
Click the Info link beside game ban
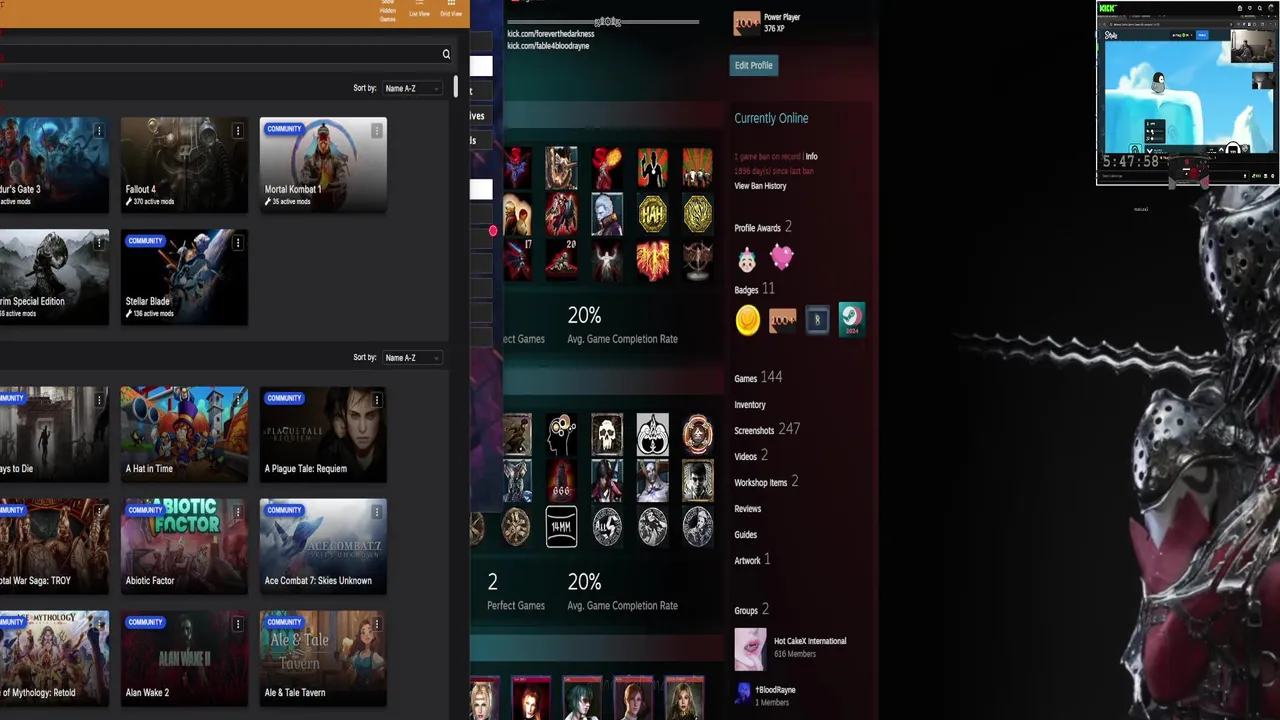pyautogui.click(x=812, y=157)
